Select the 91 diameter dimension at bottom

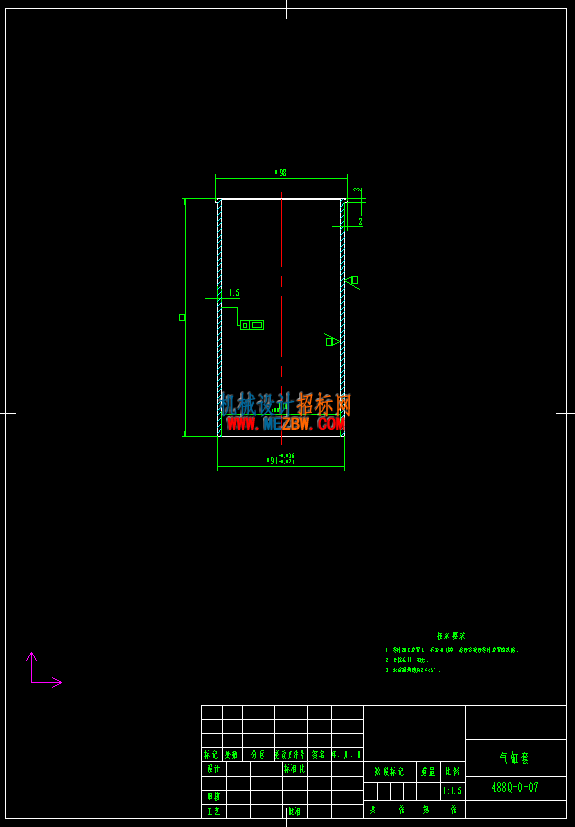281,458
